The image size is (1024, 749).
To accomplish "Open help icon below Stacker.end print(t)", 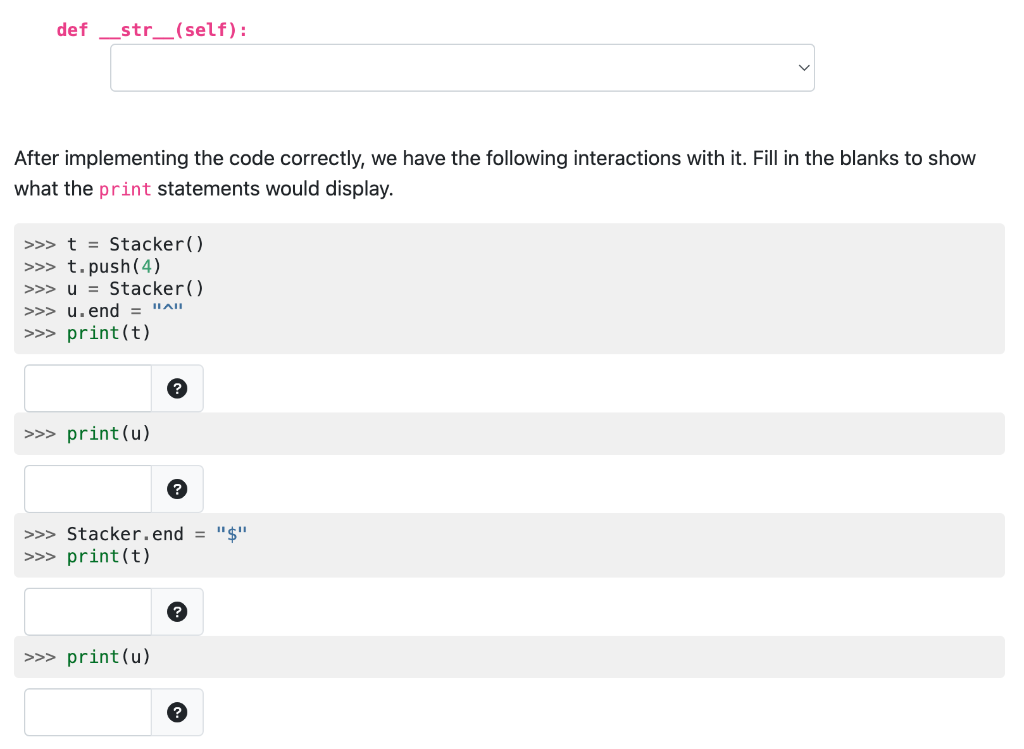I will [177, 612].
